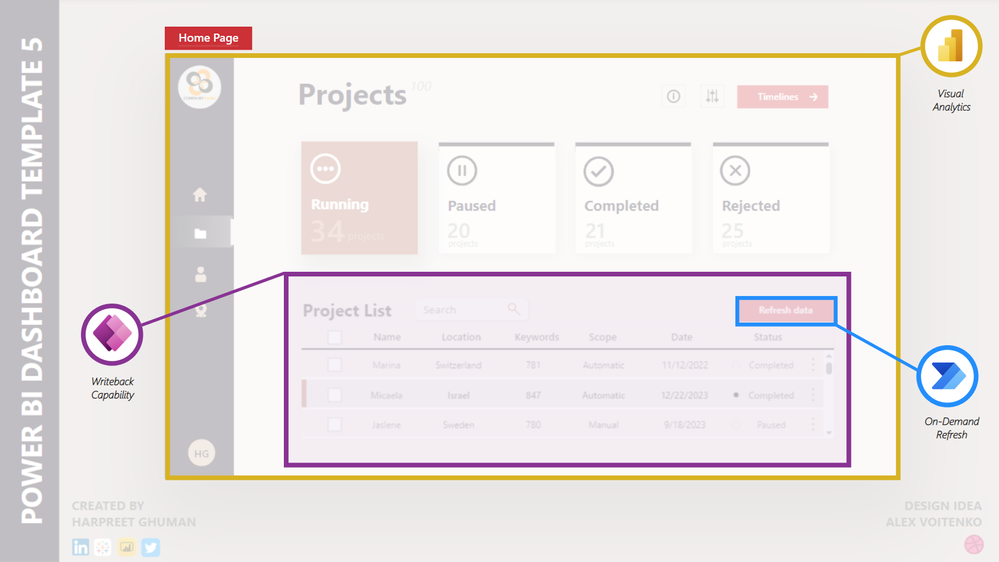The width and height of the screenshot is (999, 562).
Task: Open the Home icon in sidebar
Action: point(200,194)
